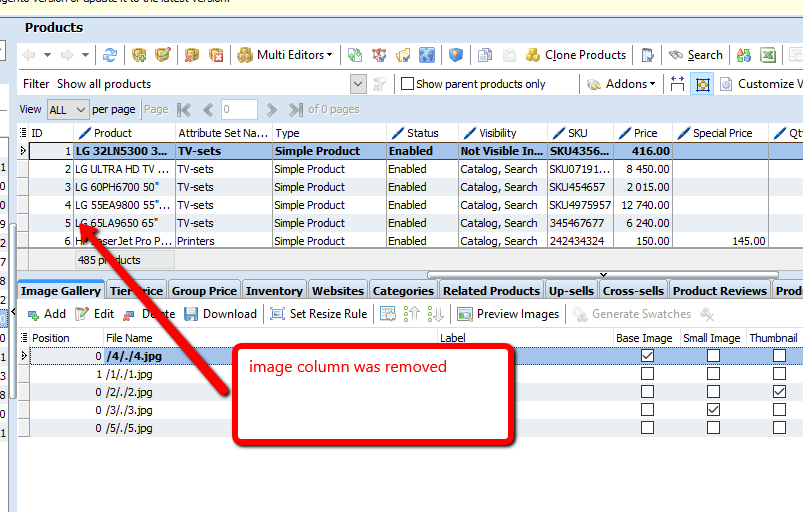Click gallery table settings icon after Set Resize Rule

coord(388,314)
